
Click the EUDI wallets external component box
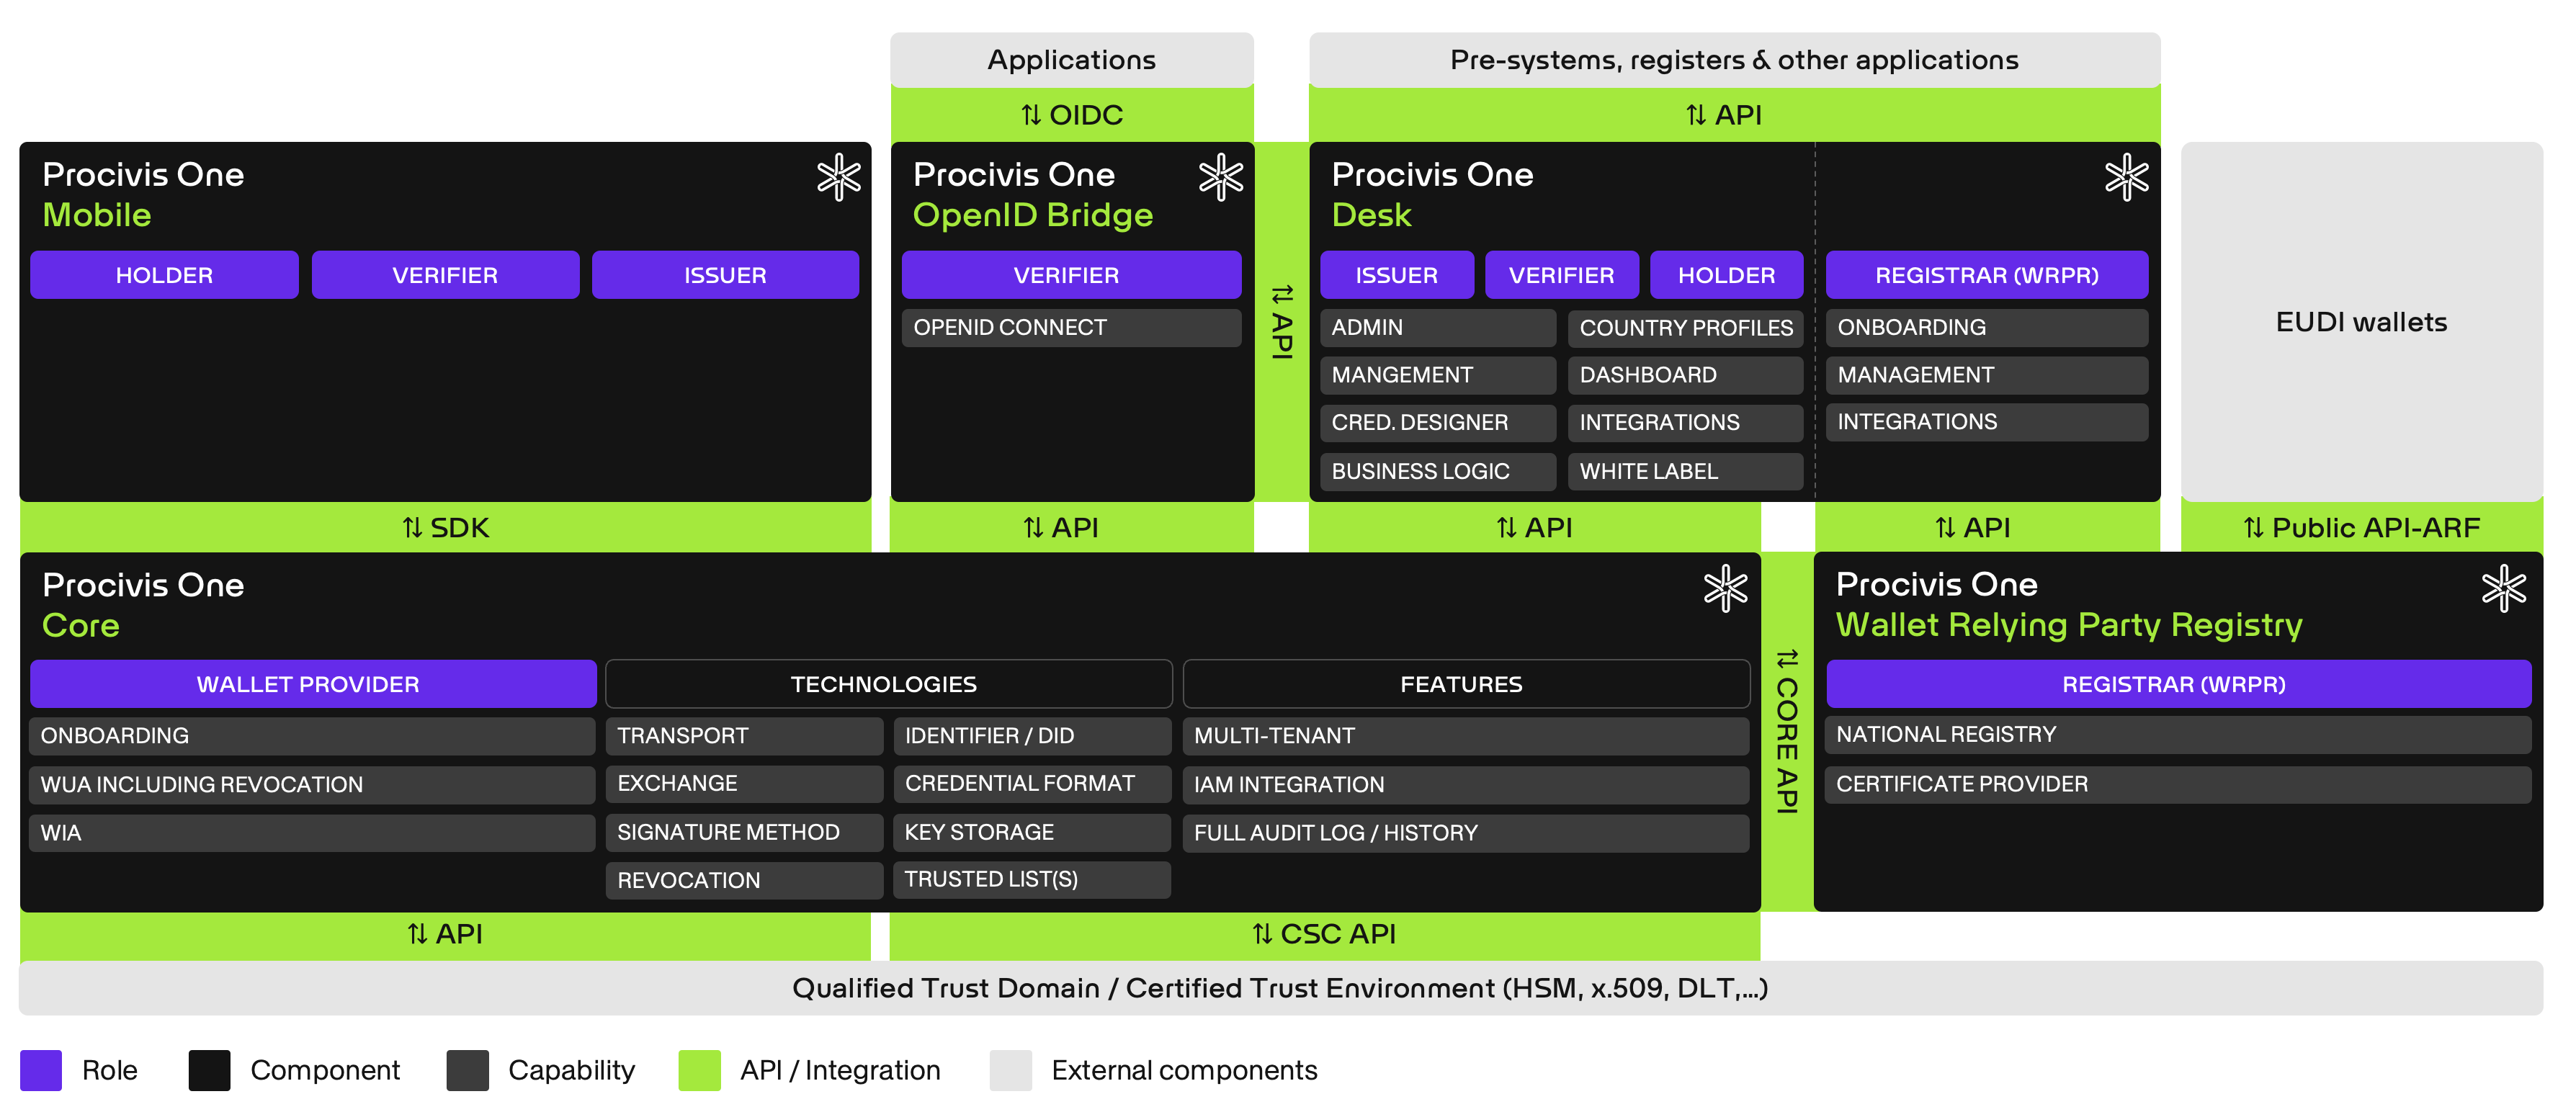coord(2361,322)
